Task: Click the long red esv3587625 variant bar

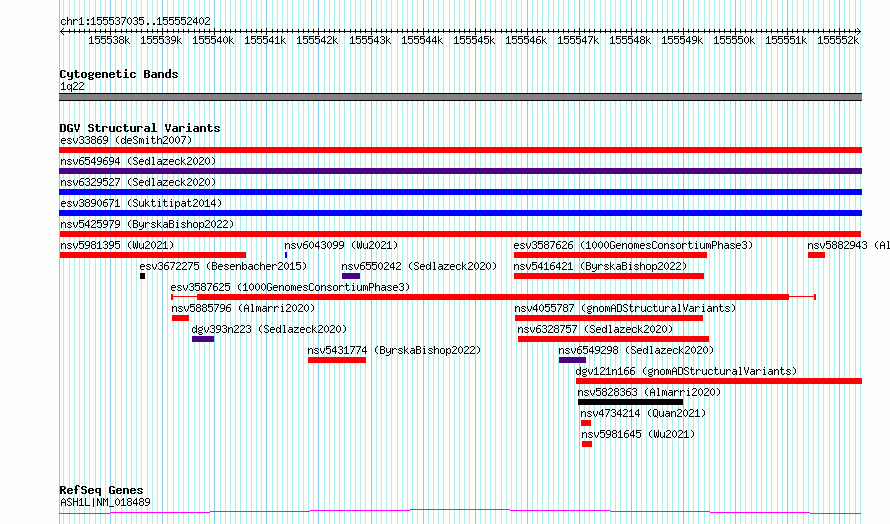Action: (493, 297)
